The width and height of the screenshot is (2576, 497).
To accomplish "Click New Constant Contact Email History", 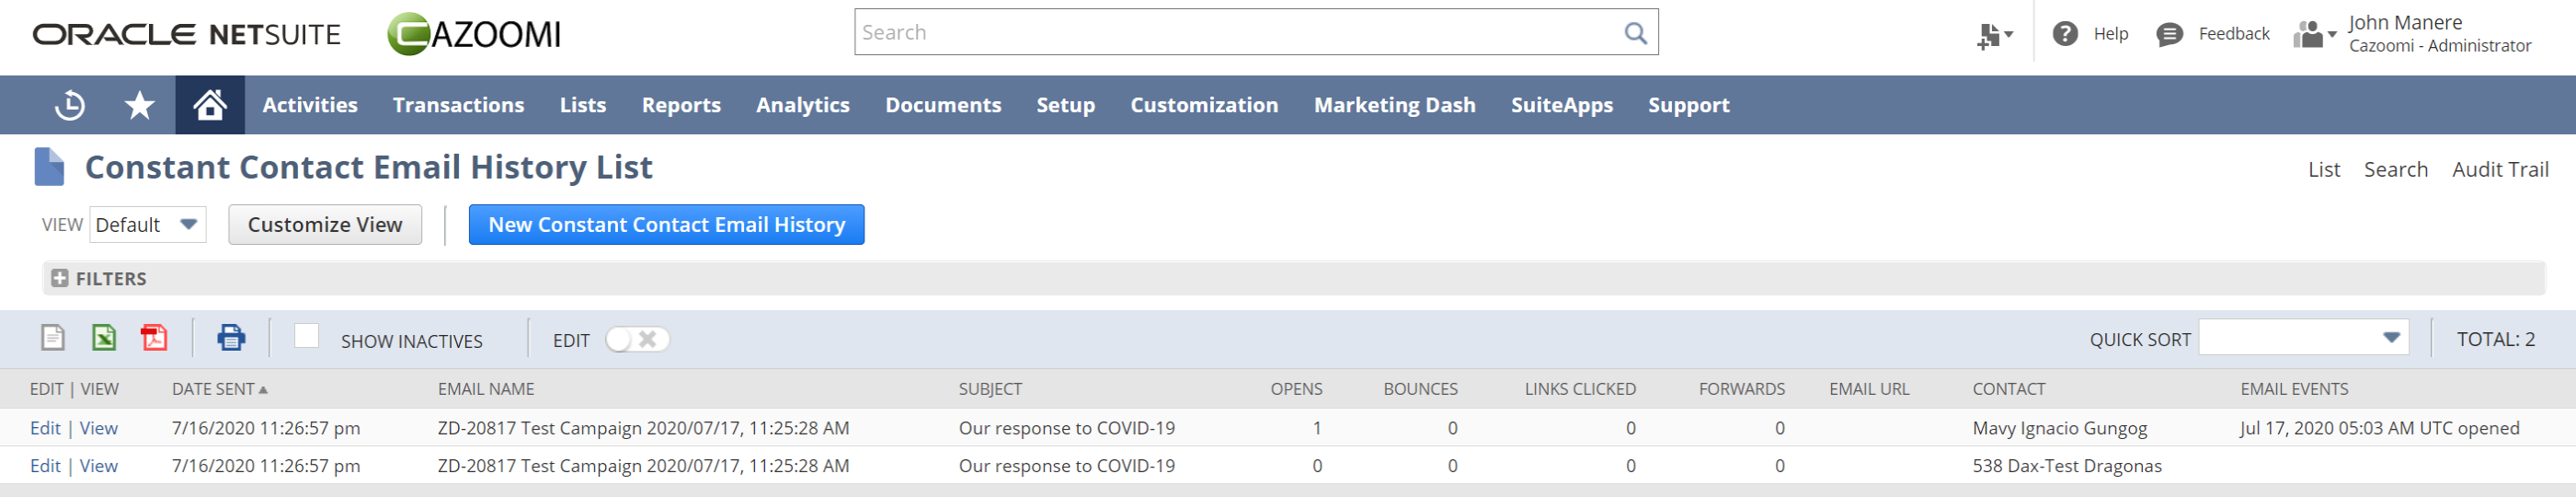I will click(667, 225).
